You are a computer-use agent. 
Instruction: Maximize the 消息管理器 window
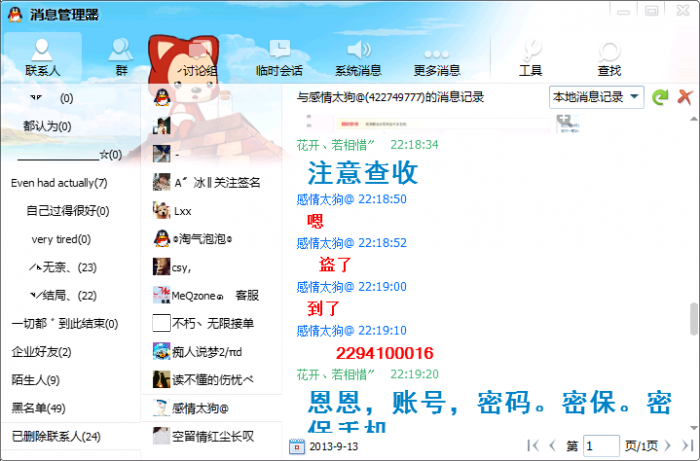click(651, 11)
